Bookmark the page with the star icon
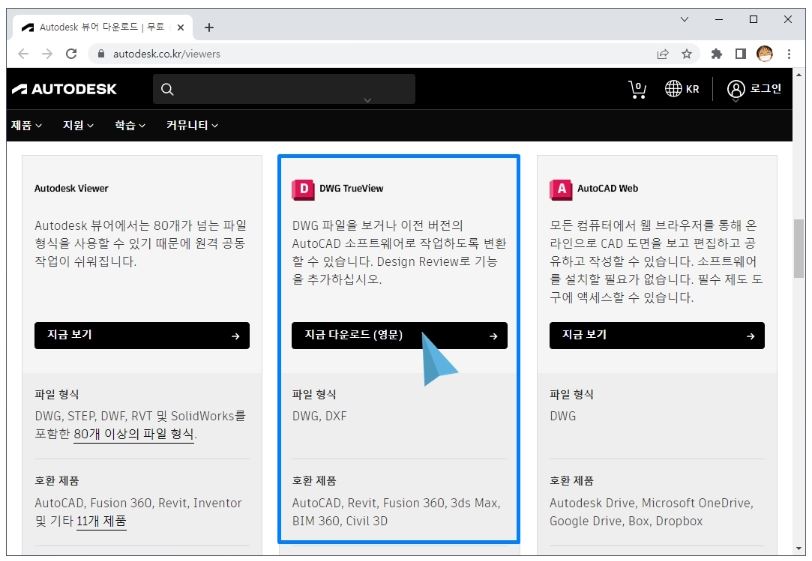The width and height of the screenshot is (812, 561). point(687,54)
